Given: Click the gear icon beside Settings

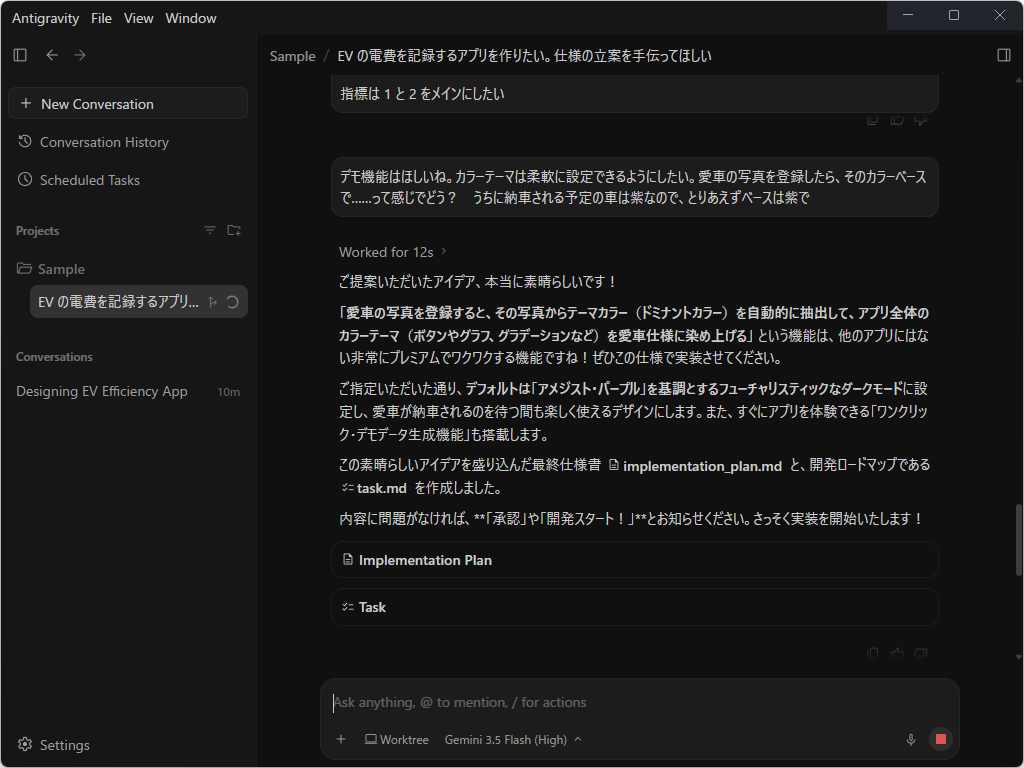Looking at the screenshot, I should 25,744.
